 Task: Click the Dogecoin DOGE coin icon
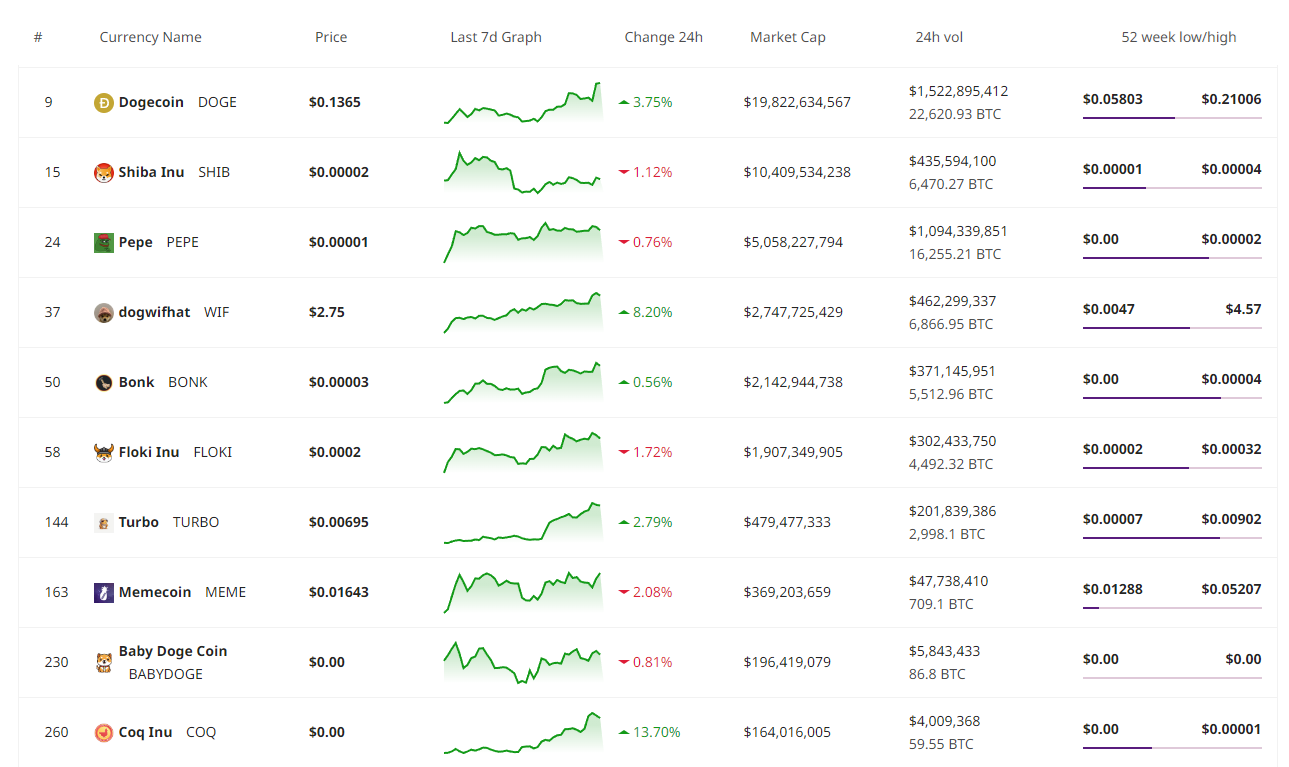point(104,102)
